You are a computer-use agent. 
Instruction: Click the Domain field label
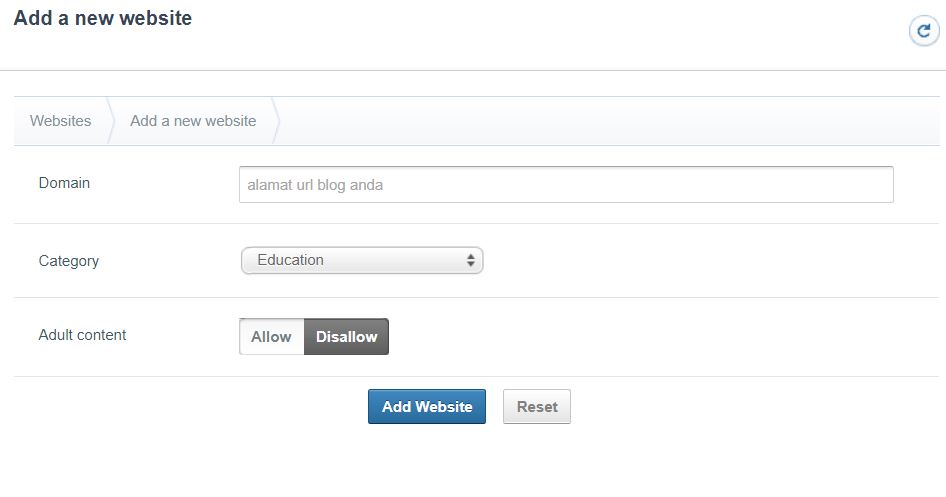coord(64,183)
